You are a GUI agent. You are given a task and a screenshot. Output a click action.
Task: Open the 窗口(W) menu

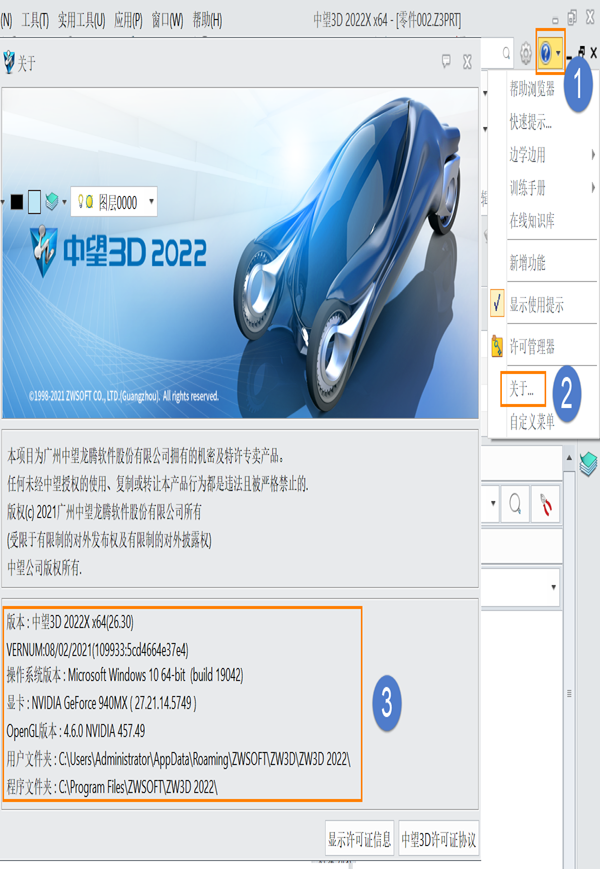pos(167,21)
